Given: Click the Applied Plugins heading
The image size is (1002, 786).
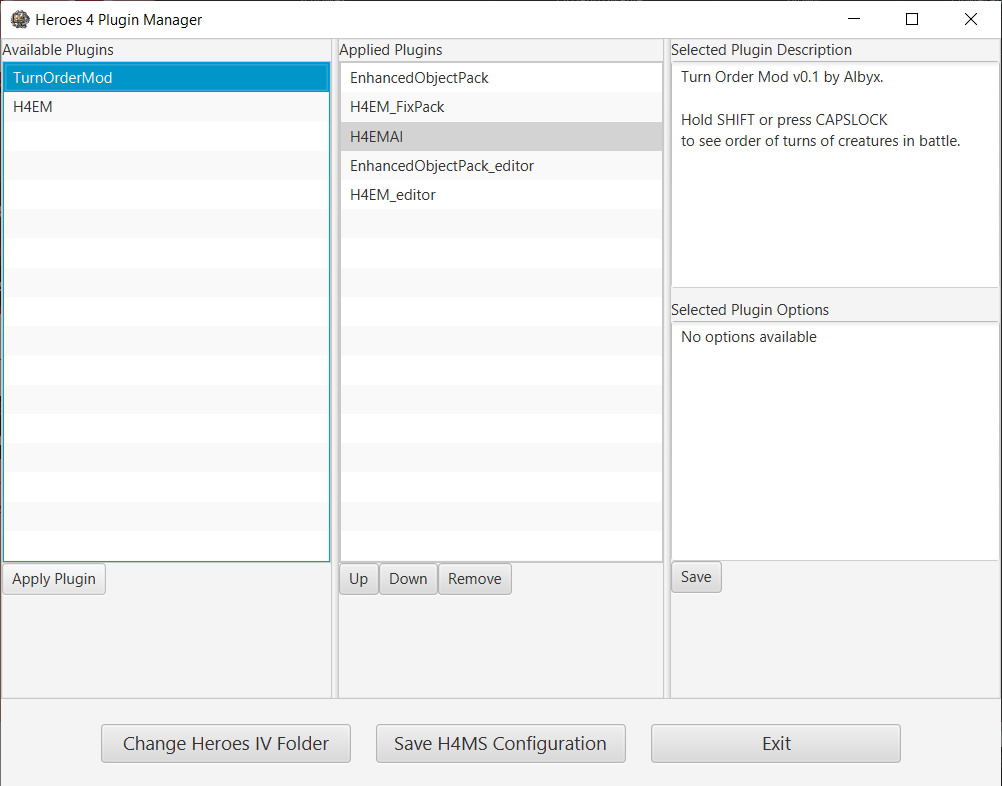Looking at the screenshot, I should click(390, 50).
